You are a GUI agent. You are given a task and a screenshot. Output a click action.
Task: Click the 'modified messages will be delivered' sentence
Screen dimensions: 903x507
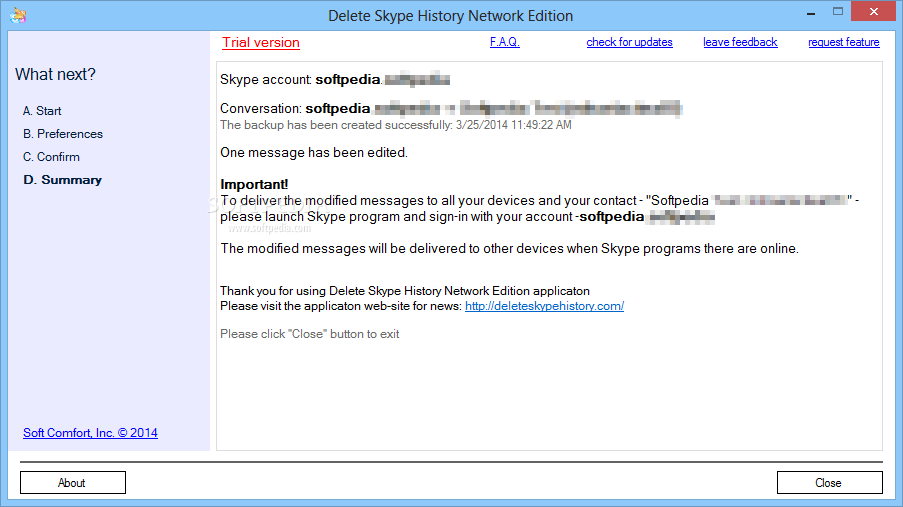tap(510, 248)
